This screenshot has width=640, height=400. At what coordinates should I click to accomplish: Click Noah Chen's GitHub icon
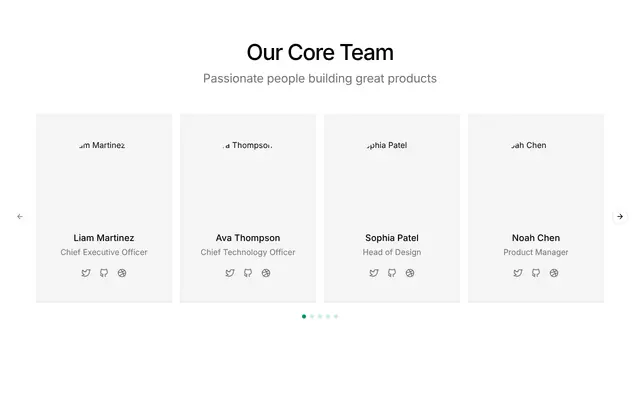(536, 273)
